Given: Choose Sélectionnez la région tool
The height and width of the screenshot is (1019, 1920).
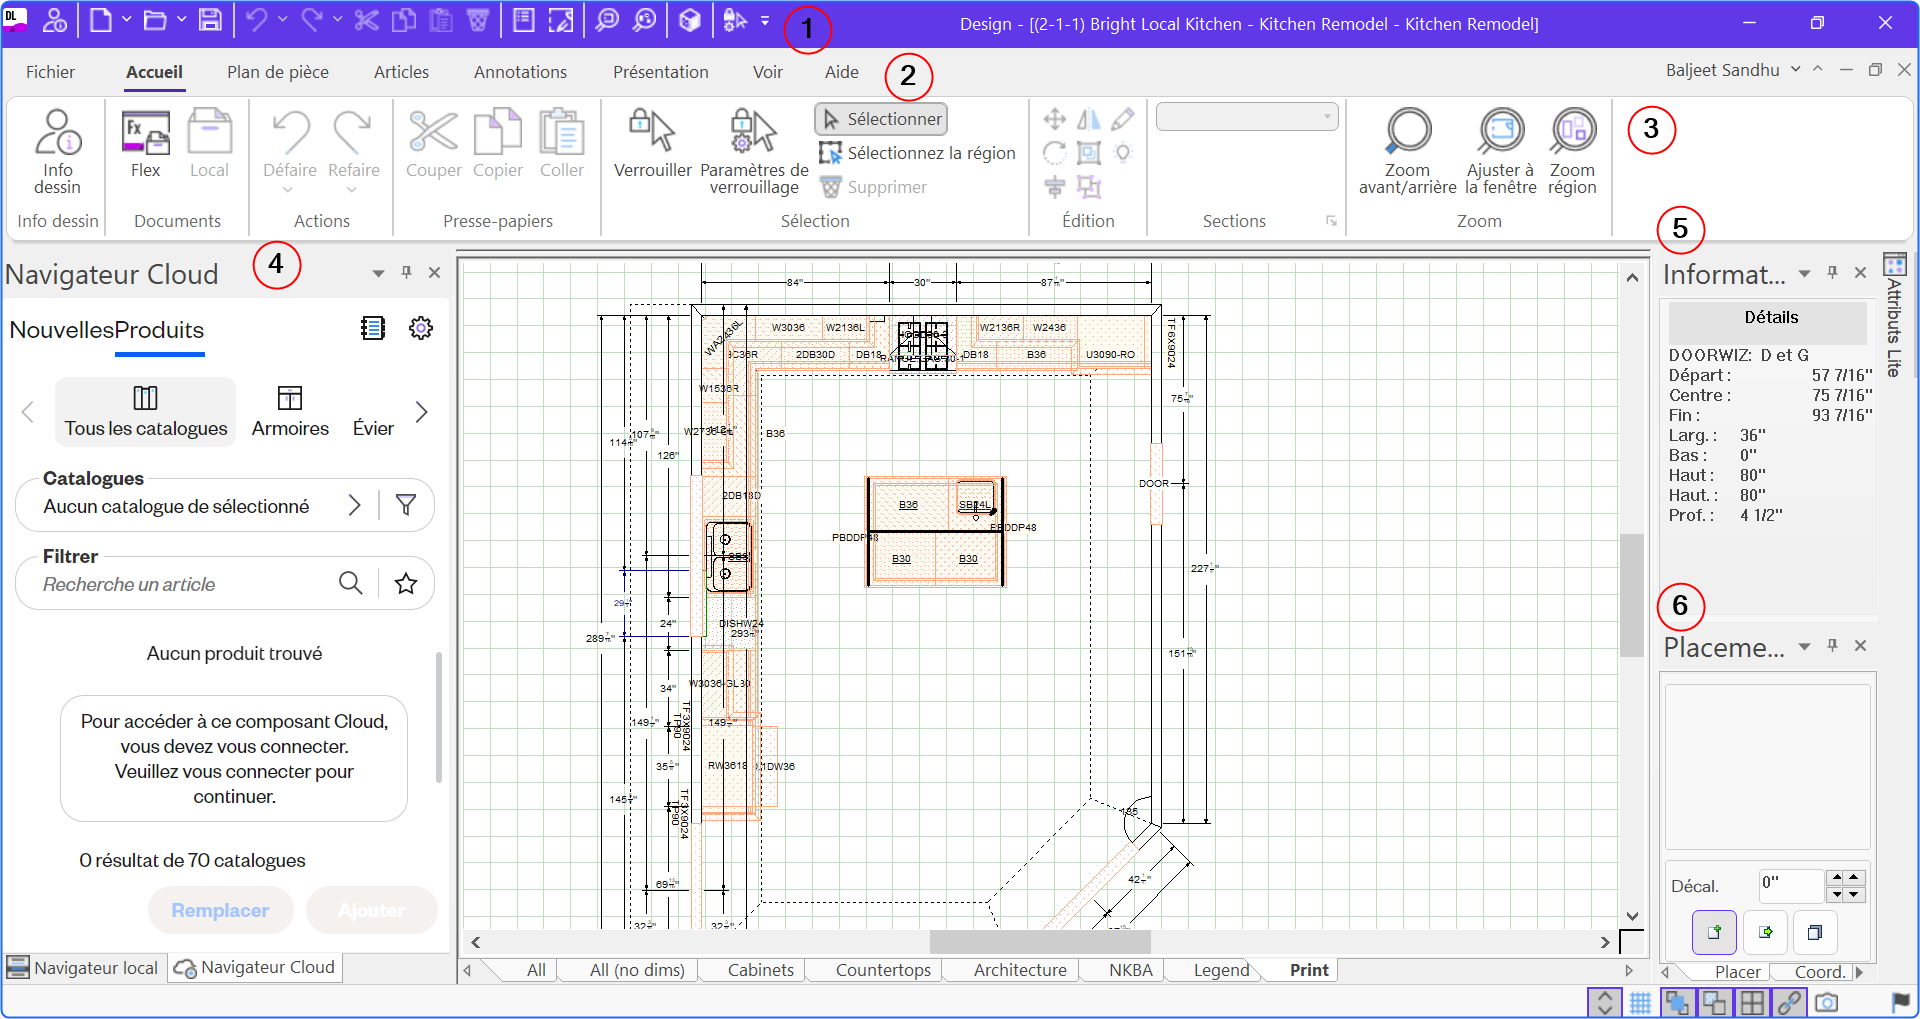Looking at the screenshot, I should tap(917, 153).
